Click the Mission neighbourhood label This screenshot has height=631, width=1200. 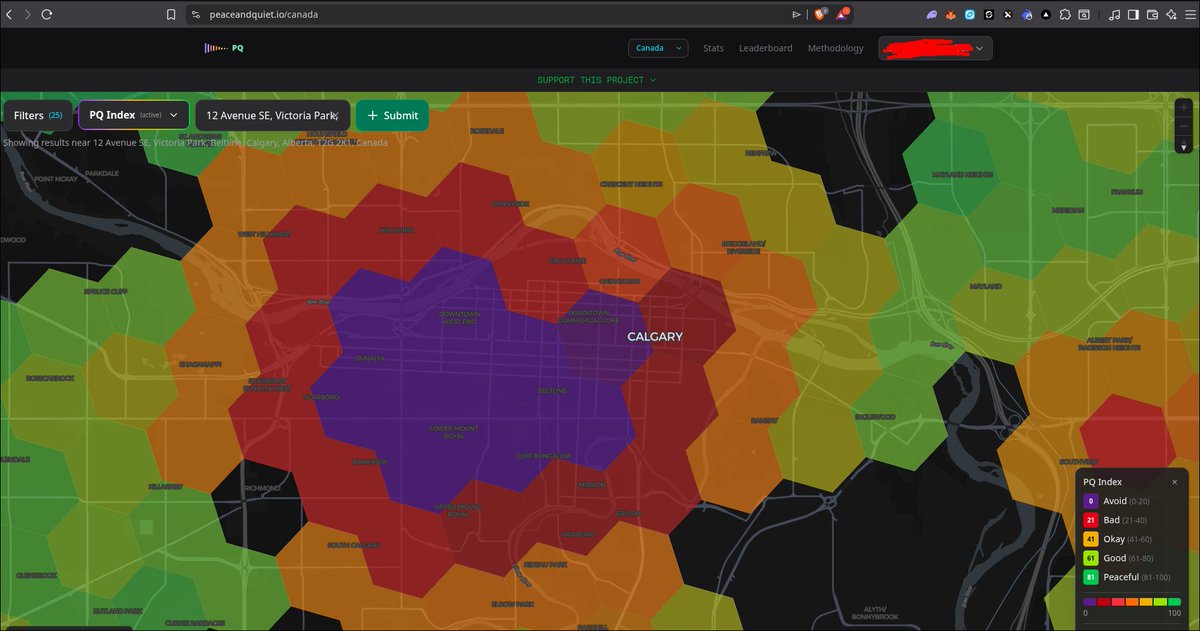[x=591, y=485]
